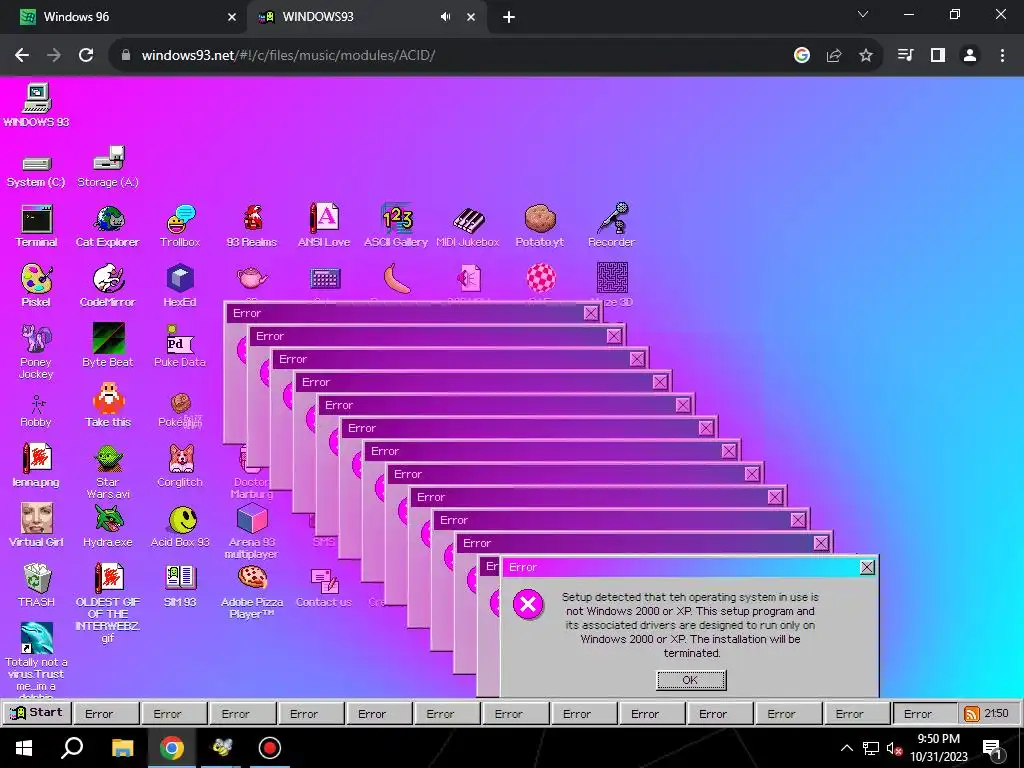Viewport: 1024px width, 768px height.
Task: Go back in browser history
Action: (x=22, y=56)
